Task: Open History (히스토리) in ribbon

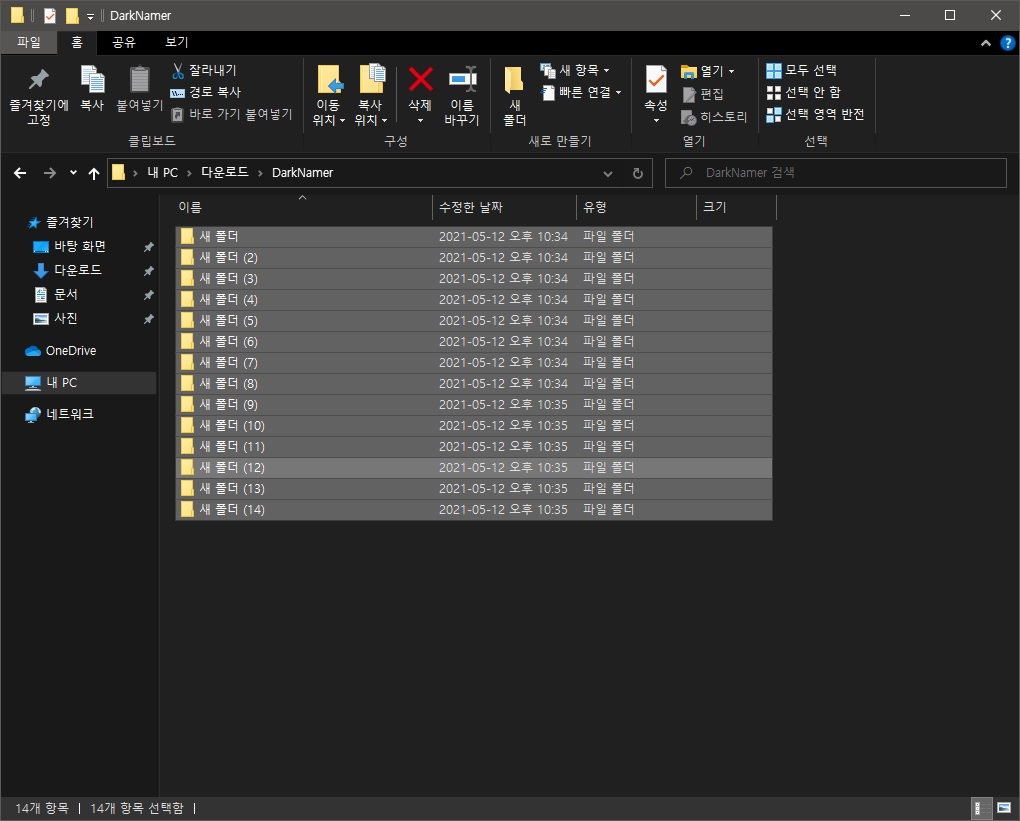Action: (x=714, y=117)
